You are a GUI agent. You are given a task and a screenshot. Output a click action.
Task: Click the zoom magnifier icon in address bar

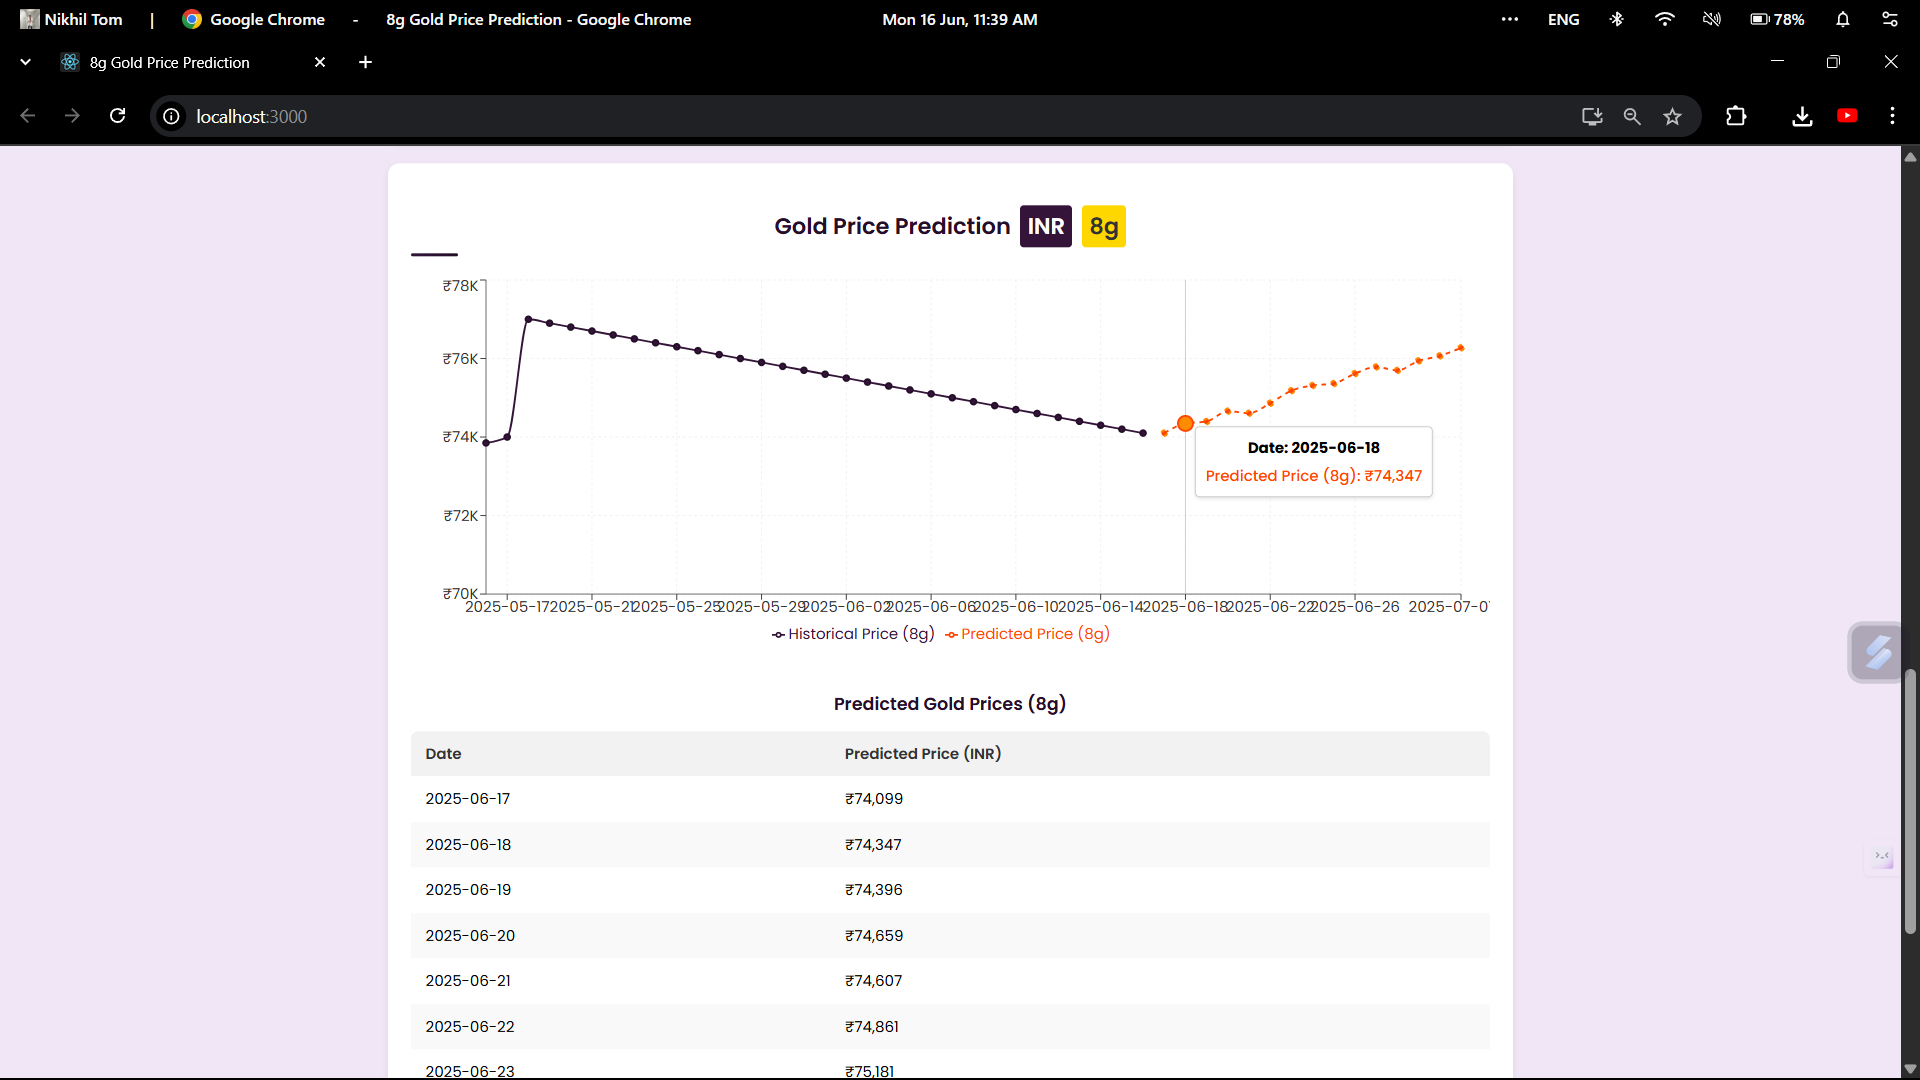(1632, 117)
